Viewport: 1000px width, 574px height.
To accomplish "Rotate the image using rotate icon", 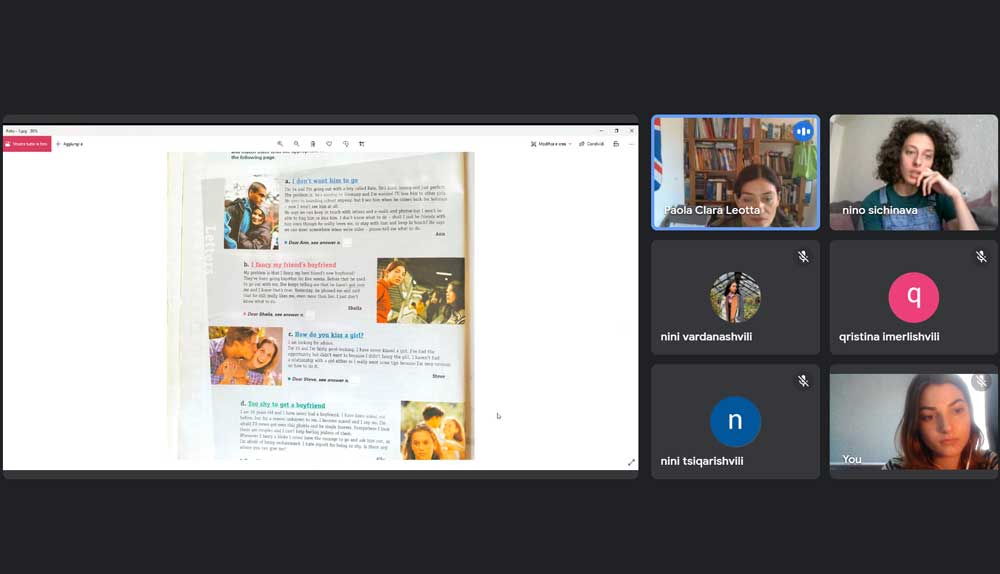I will pos(346,144).
